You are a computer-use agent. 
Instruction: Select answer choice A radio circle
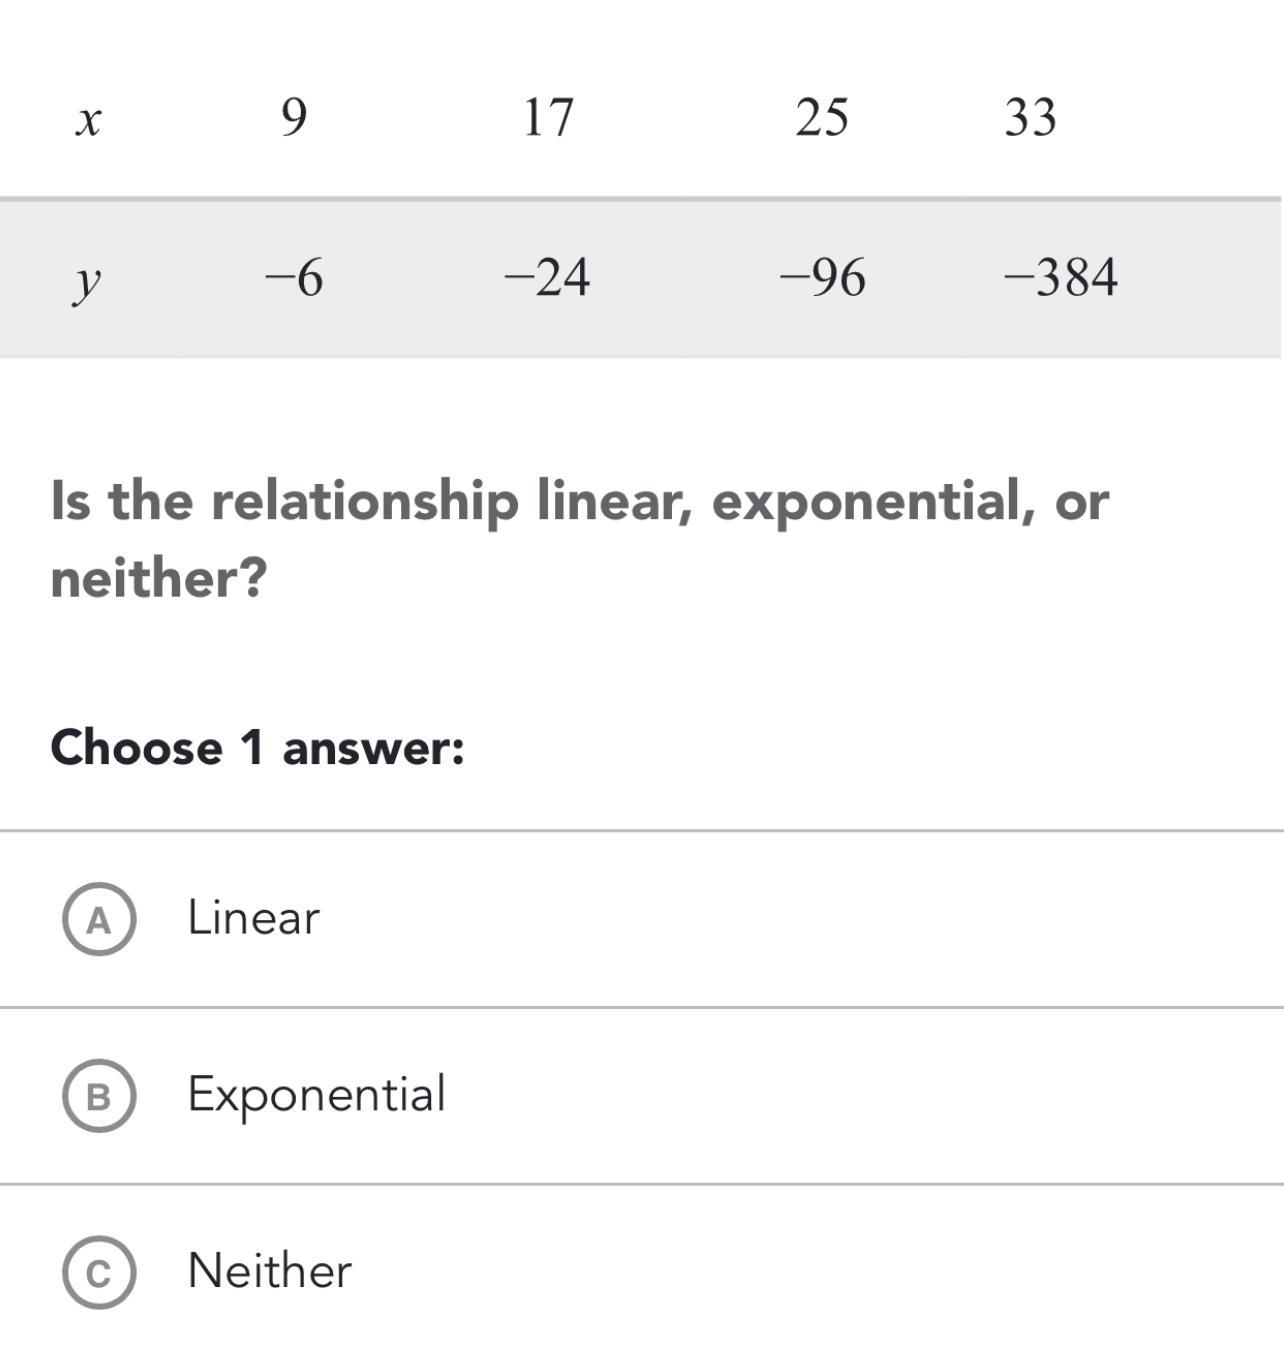coord(99,919)
